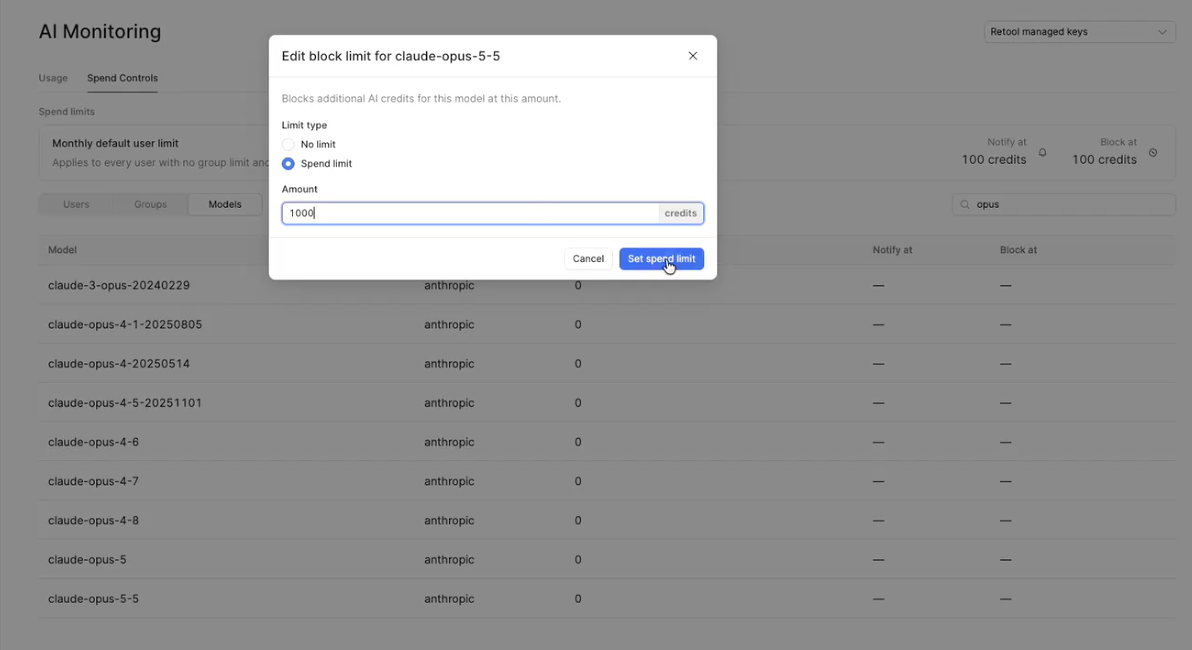The image size is (1192, 650).
Task: Open the Retool managed keys dropdown
Action: tap(1079, 32)
